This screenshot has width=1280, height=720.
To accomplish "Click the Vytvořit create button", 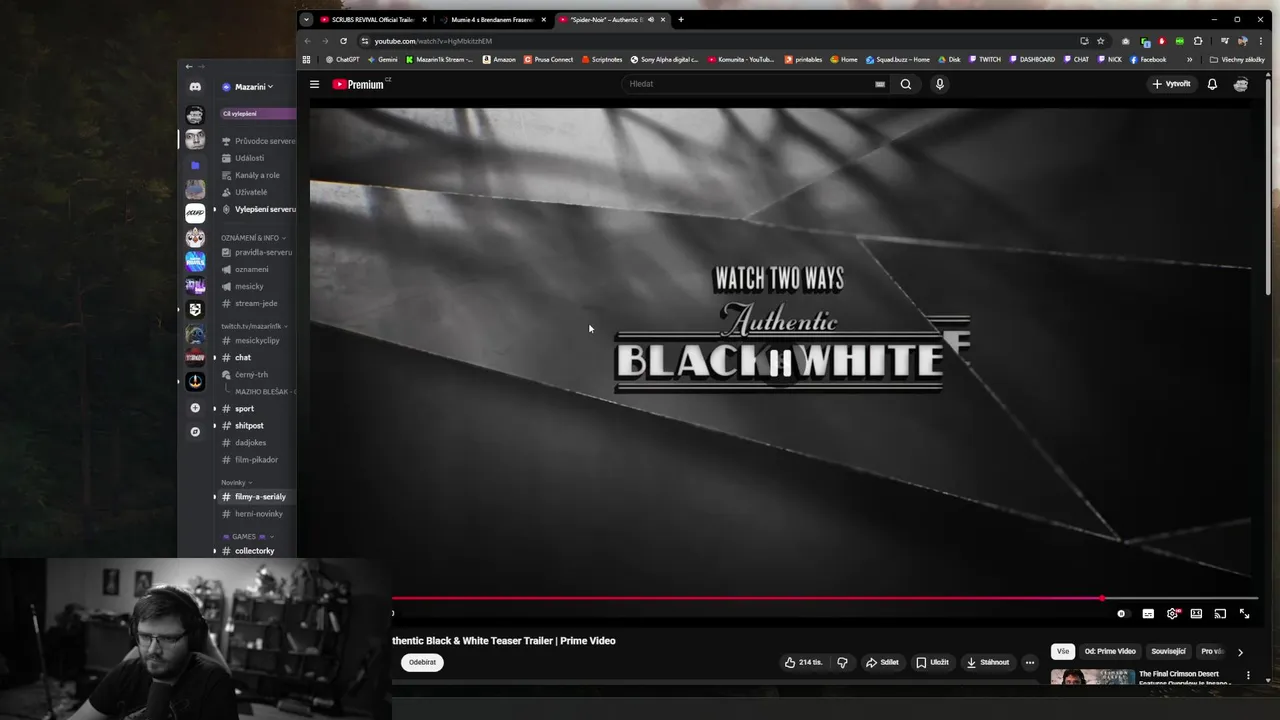I will click(x=1171, y=84).
